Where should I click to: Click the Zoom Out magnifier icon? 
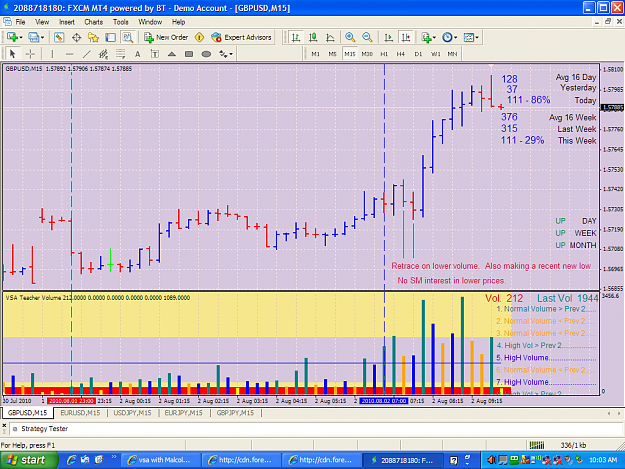coord(367,37)
